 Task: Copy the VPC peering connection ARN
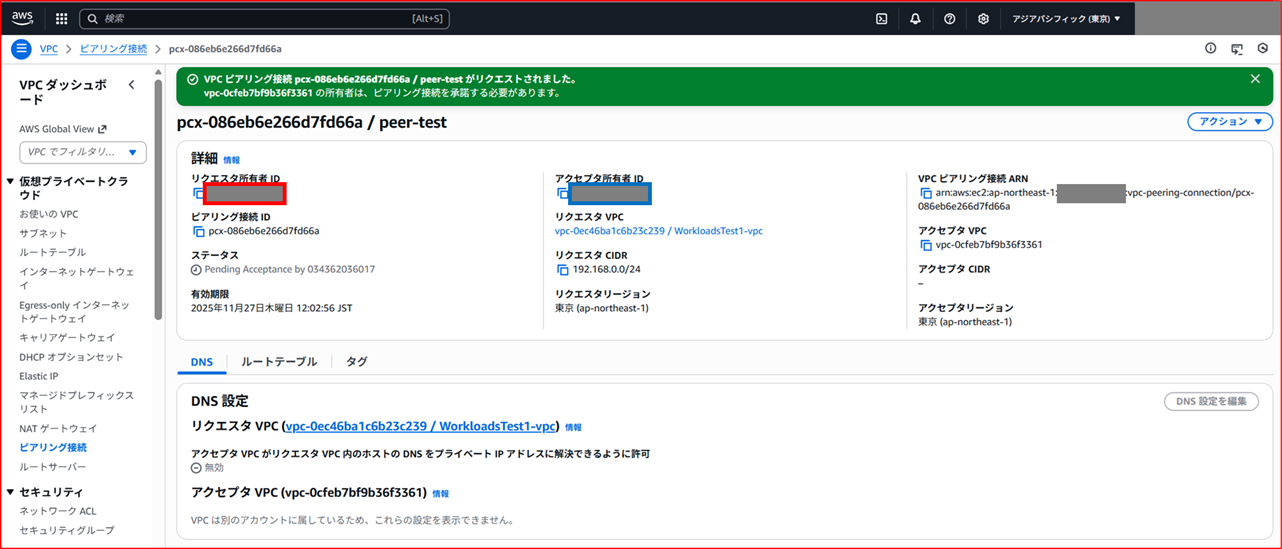[x=926, y=193]
